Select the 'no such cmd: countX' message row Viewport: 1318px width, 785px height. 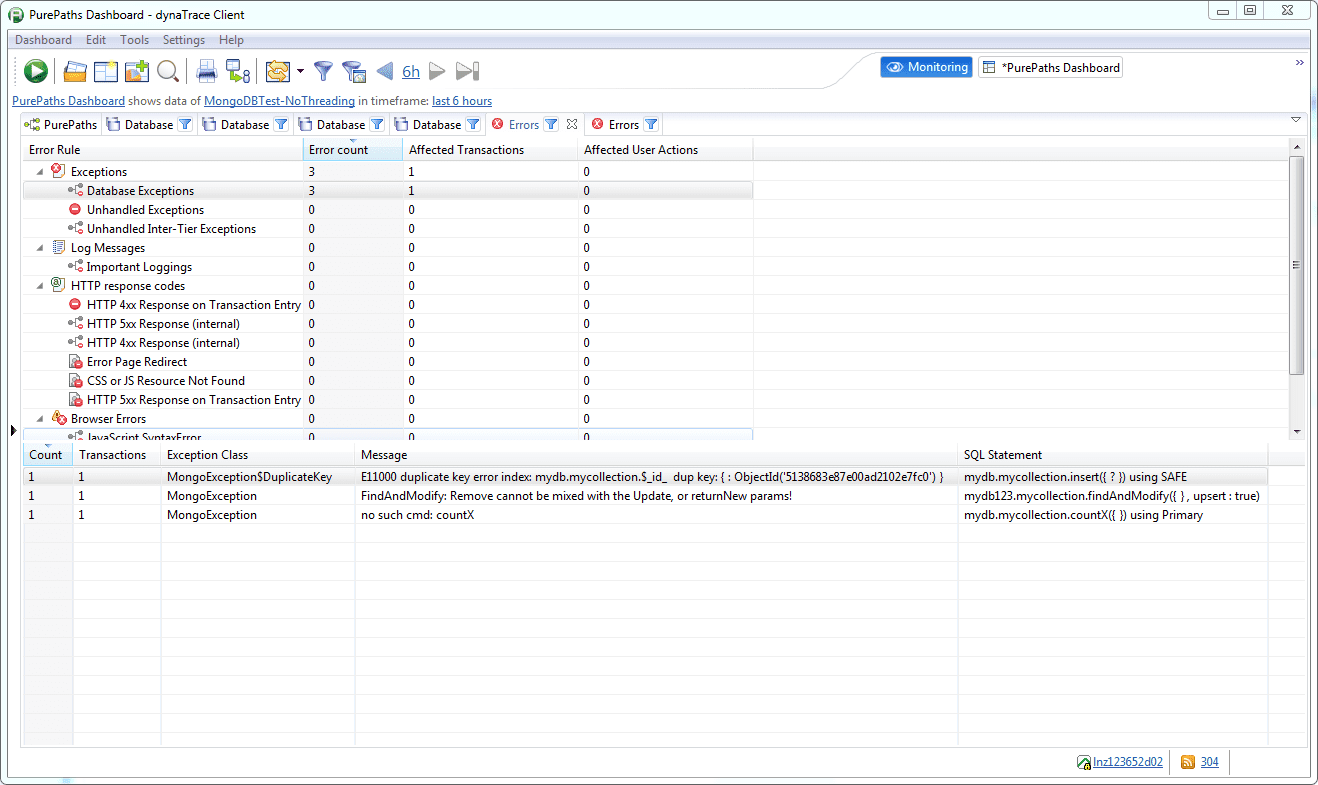[646, 515]
